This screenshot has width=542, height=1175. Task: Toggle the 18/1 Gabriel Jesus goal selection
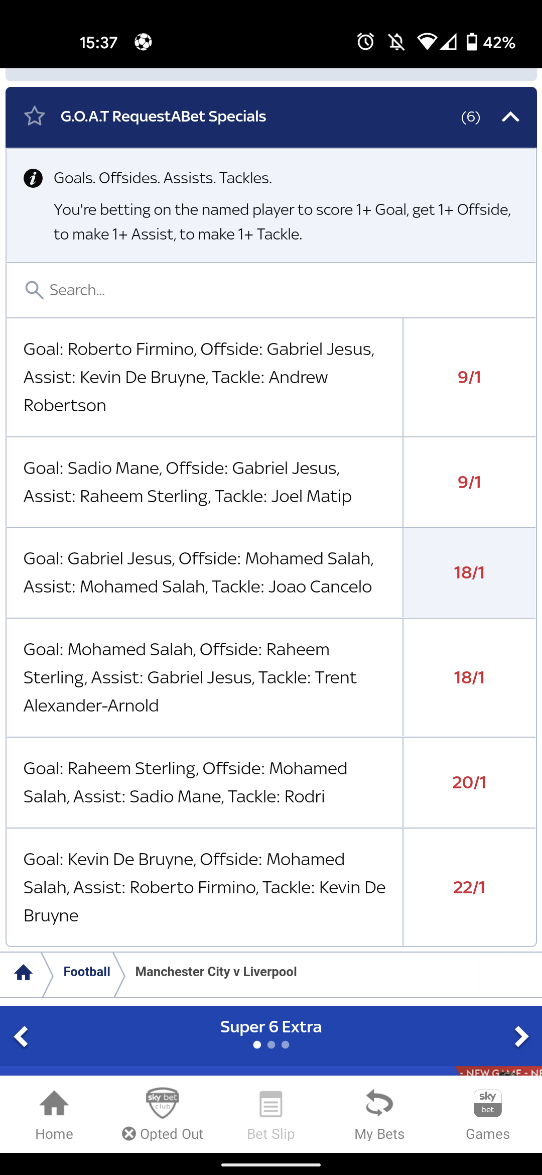[x=469, y=573]
